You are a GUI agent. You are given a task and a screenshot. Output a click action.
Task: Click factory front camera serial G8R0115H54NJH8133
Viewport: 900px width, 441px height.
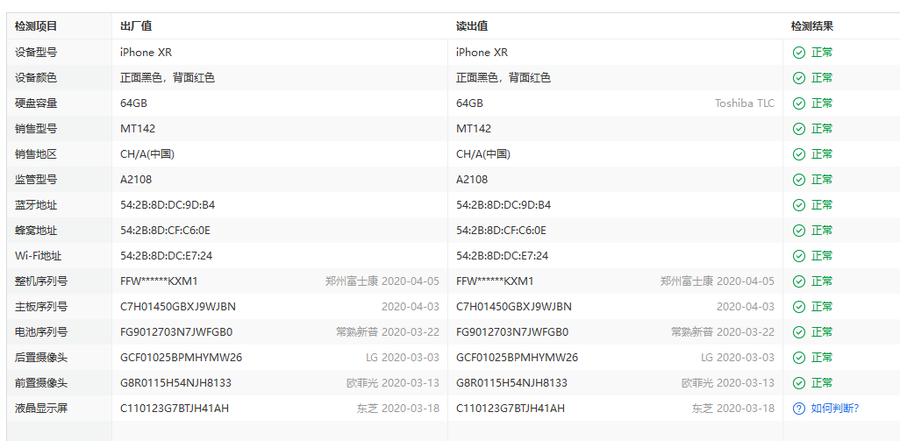coord(176,383)
